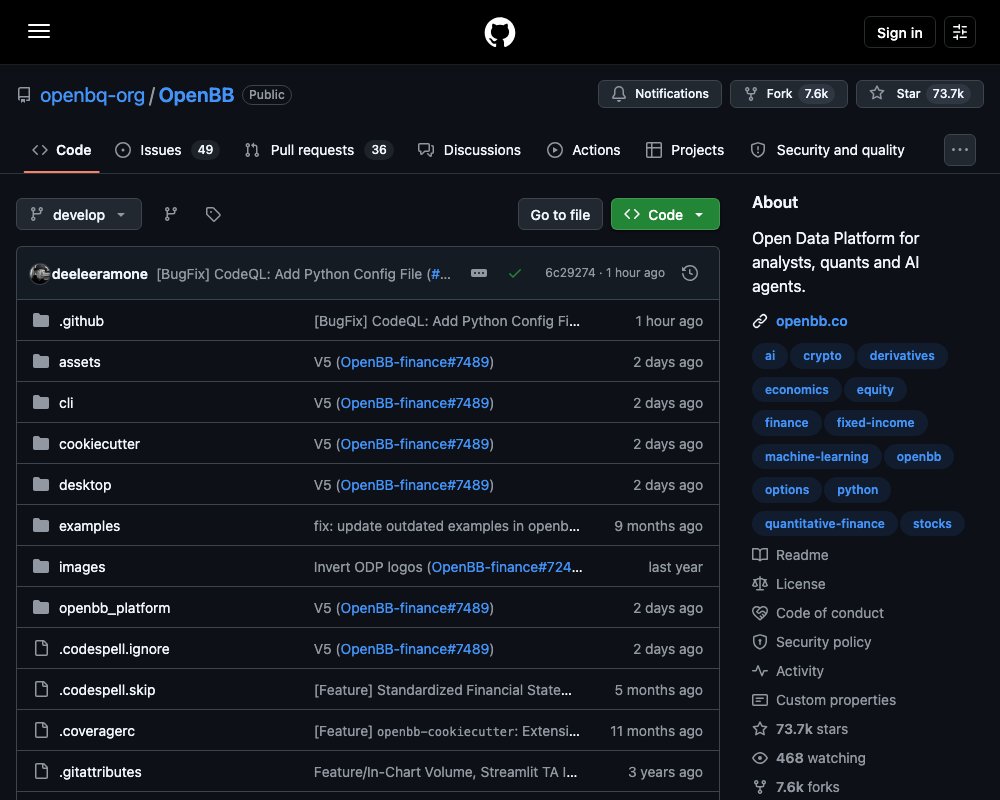Click the License scales icon
This screenshot has width=1000, height=800.
click(x=760, y=584)
